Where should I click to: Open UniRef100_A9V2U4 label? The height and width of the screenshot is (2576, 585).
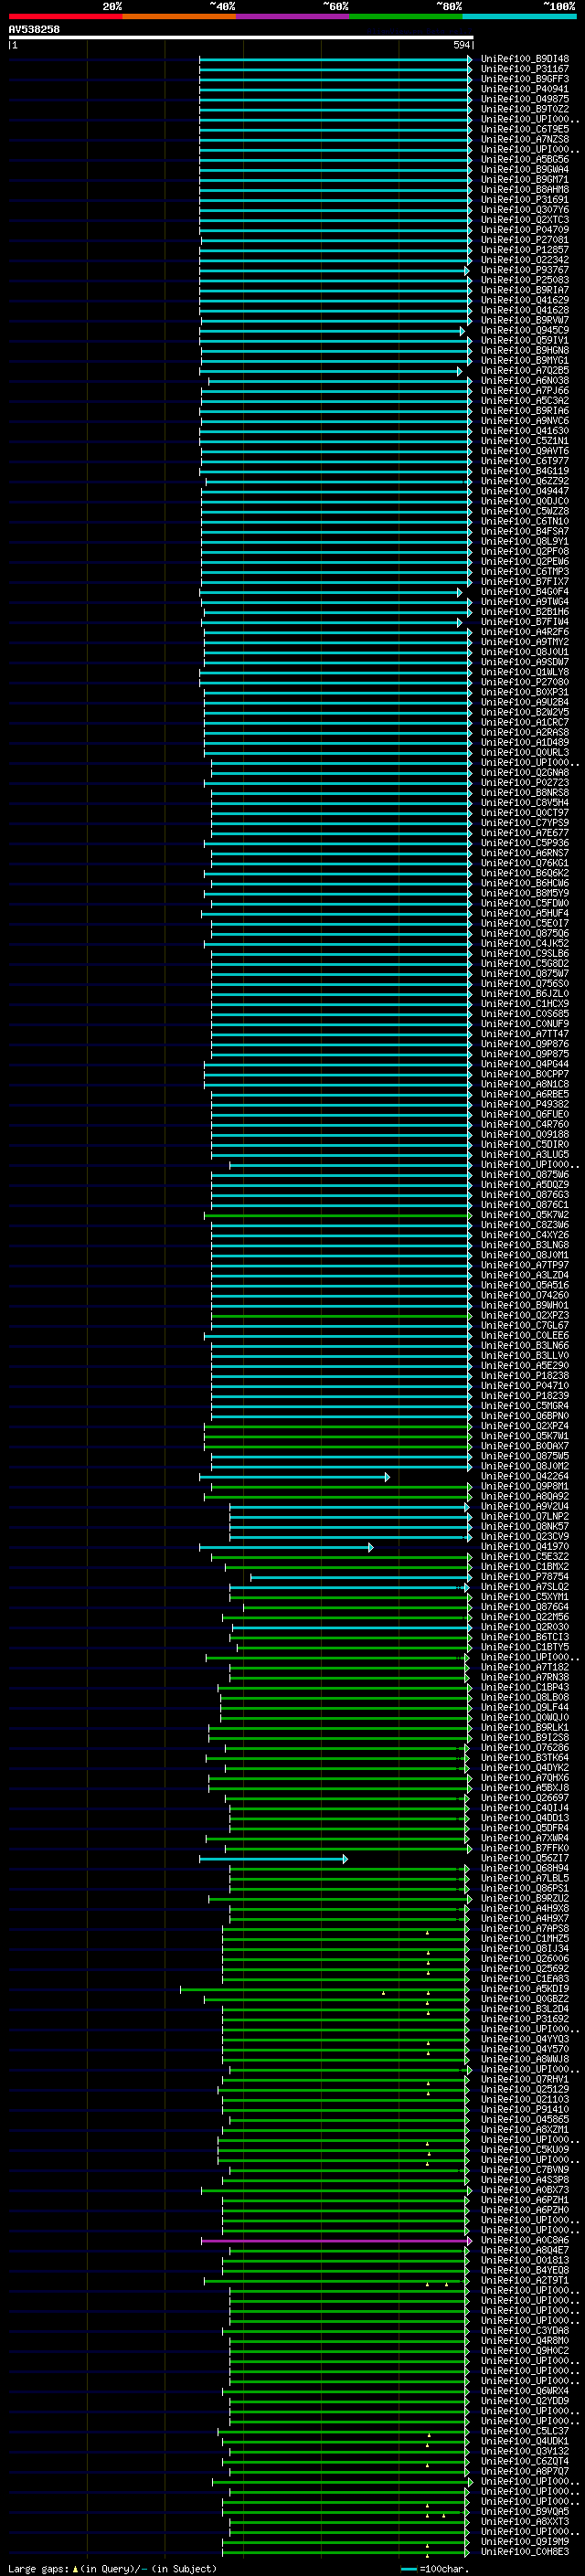[x=524, y=1507]
